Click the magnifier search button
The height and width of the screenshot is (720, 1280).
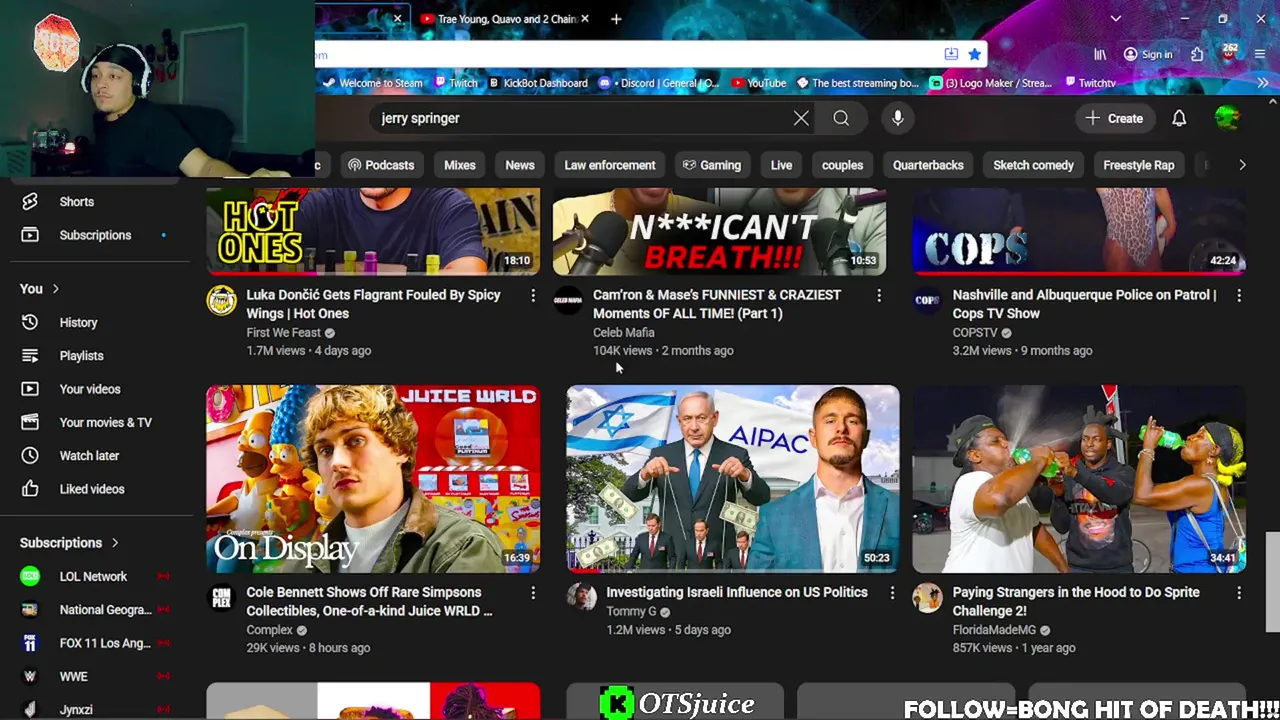[841, 118]
